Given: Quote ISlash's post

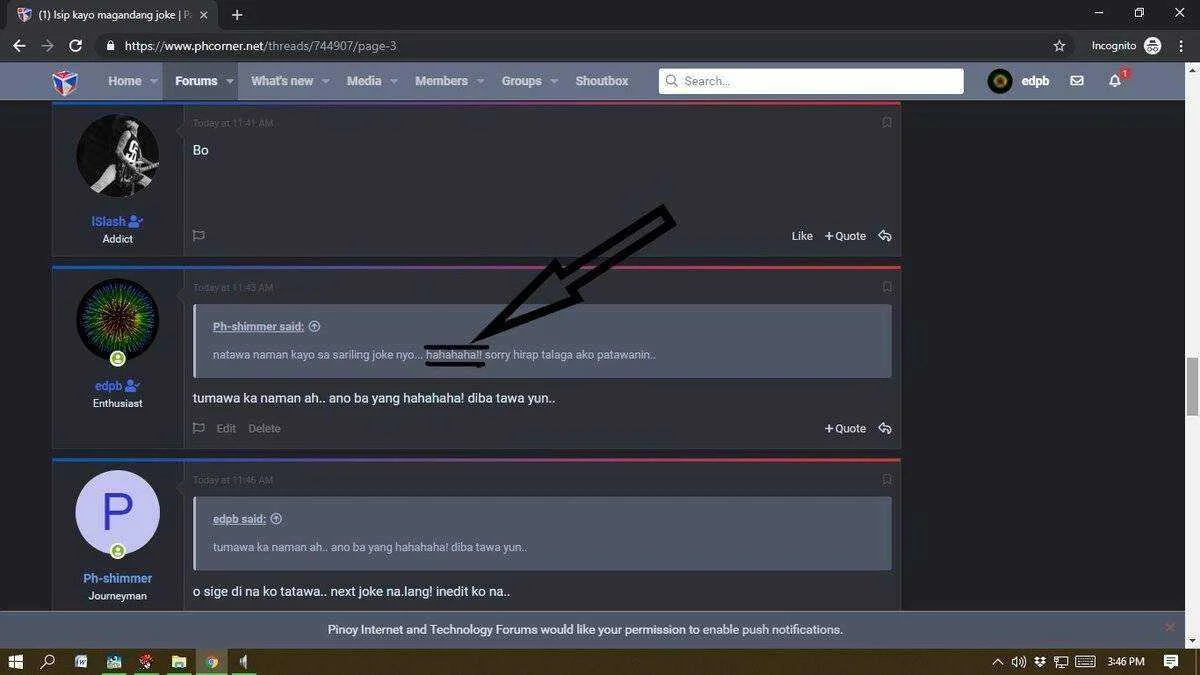Looking at the screenshot, I should (x=845, y=236).
